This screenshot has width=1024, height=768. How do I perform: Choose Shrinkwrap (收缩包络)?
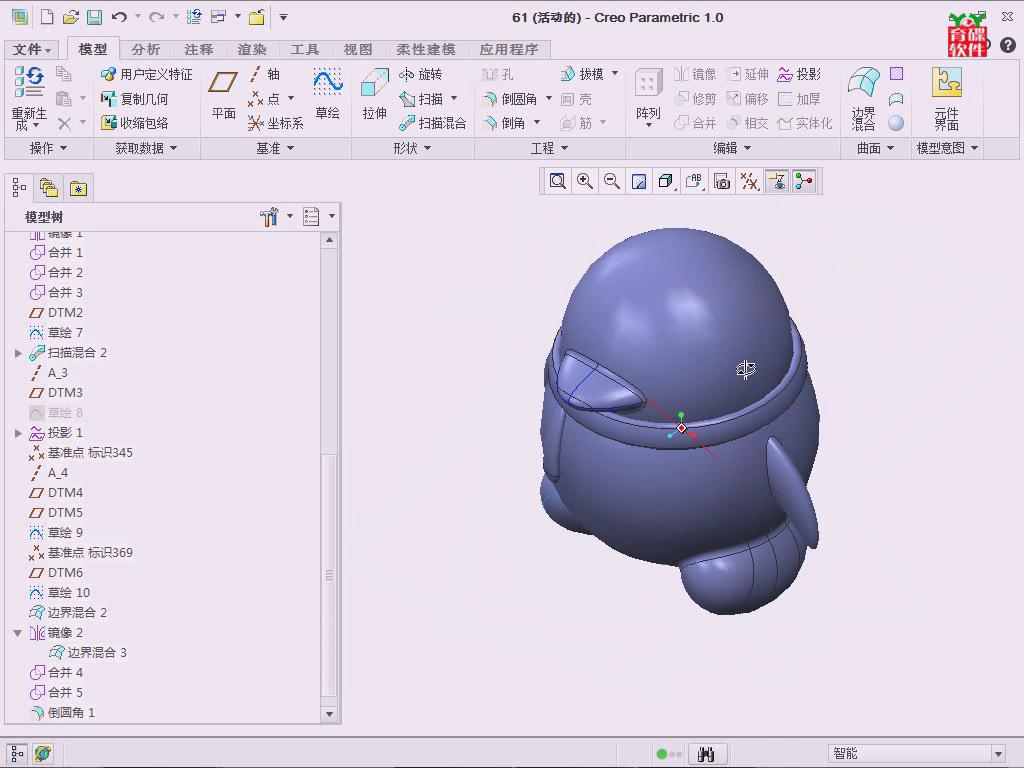pyautogui.click(x=134, y=123)
